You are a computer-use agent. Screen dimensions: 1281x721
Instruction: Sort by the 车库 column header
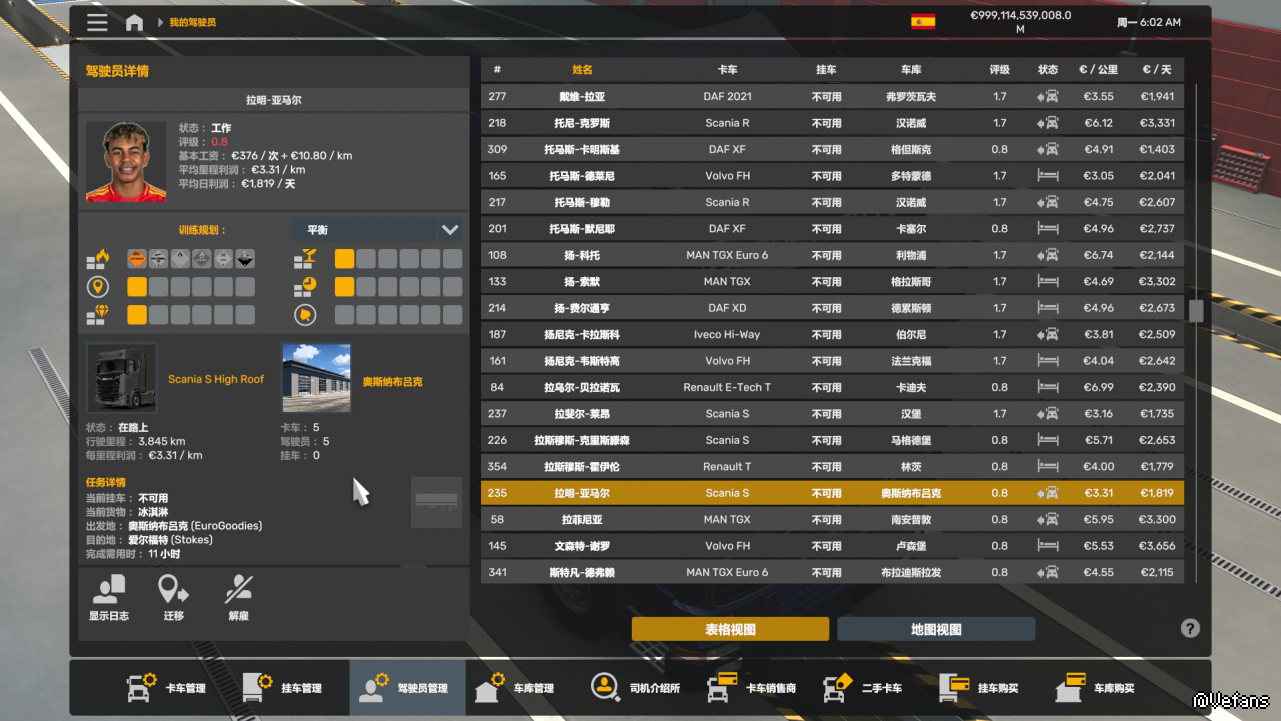tap(910, 70)
